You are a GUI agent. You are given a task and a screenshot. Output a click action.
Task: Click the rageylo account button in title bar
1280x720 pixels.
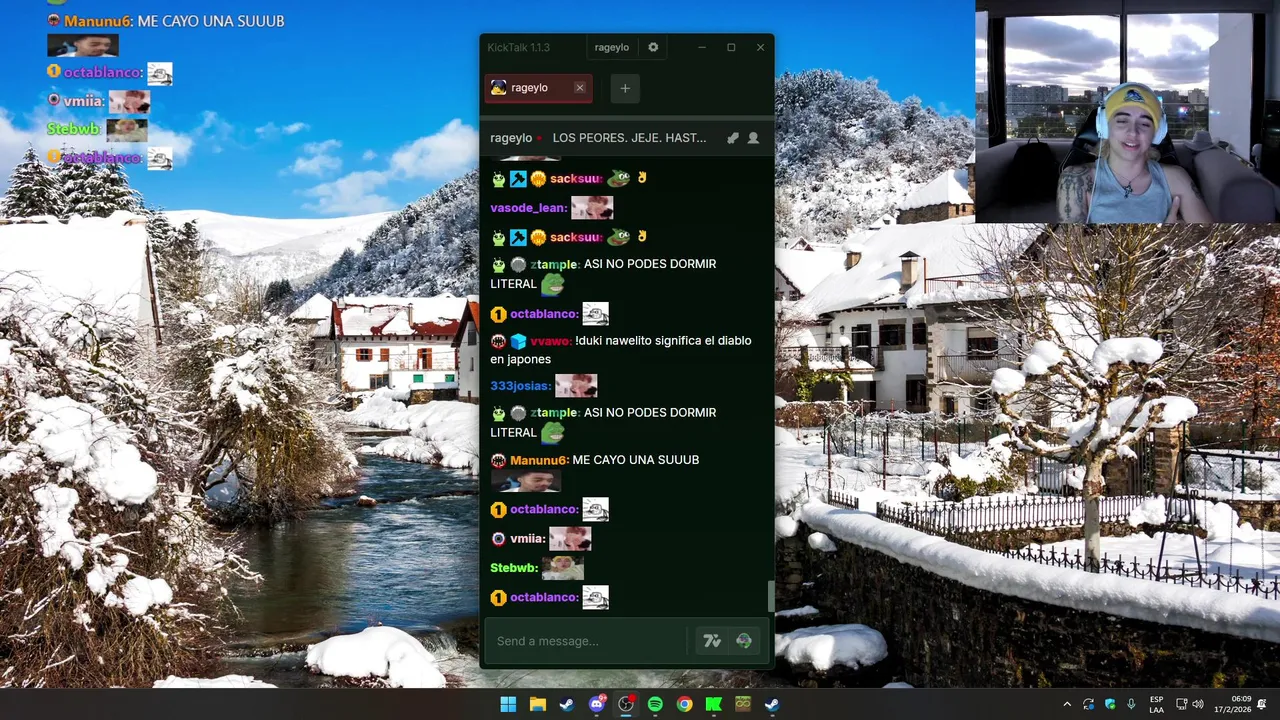pos(611,47)
